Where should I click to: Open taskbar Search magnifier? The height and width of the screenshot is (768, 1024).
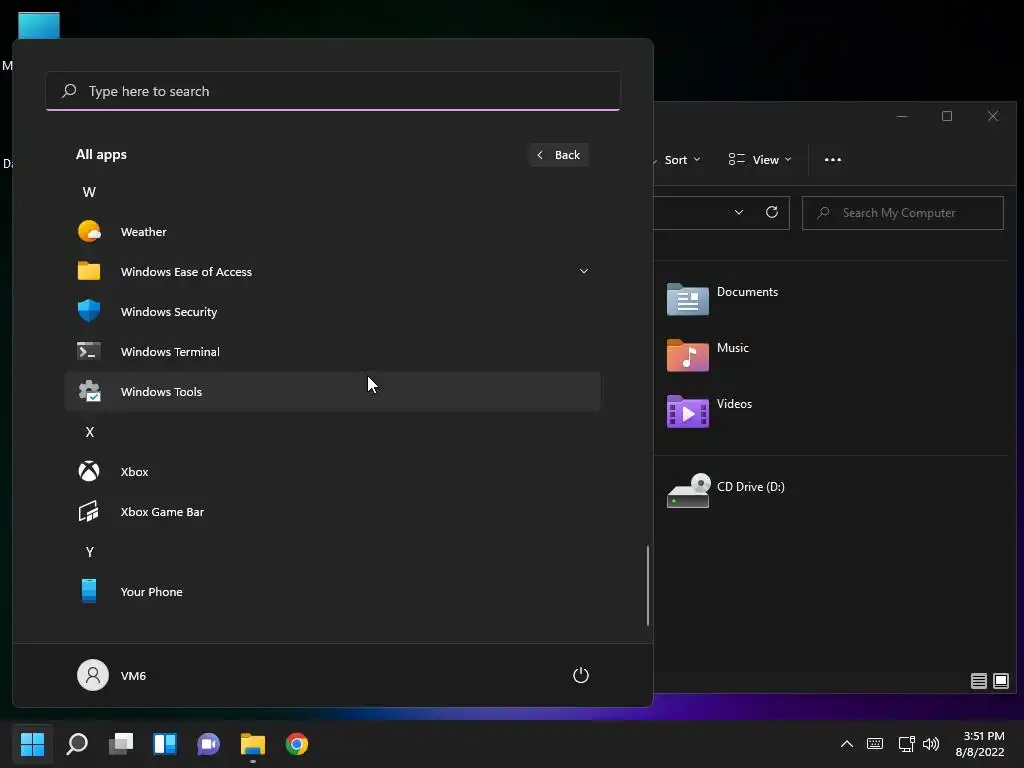coord(77,744)
